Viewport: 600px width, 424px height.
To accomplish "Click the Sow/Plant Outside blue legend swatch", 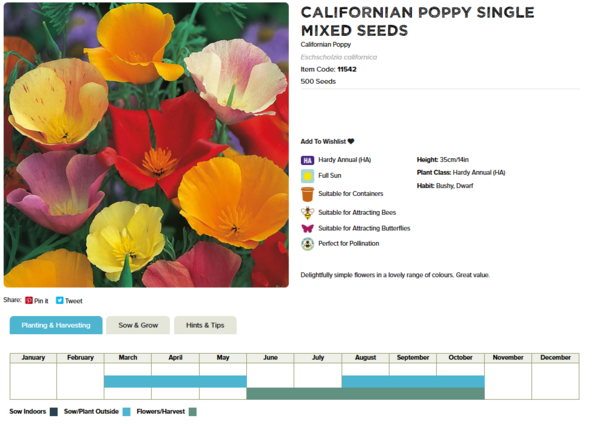I will click(126, 411).
